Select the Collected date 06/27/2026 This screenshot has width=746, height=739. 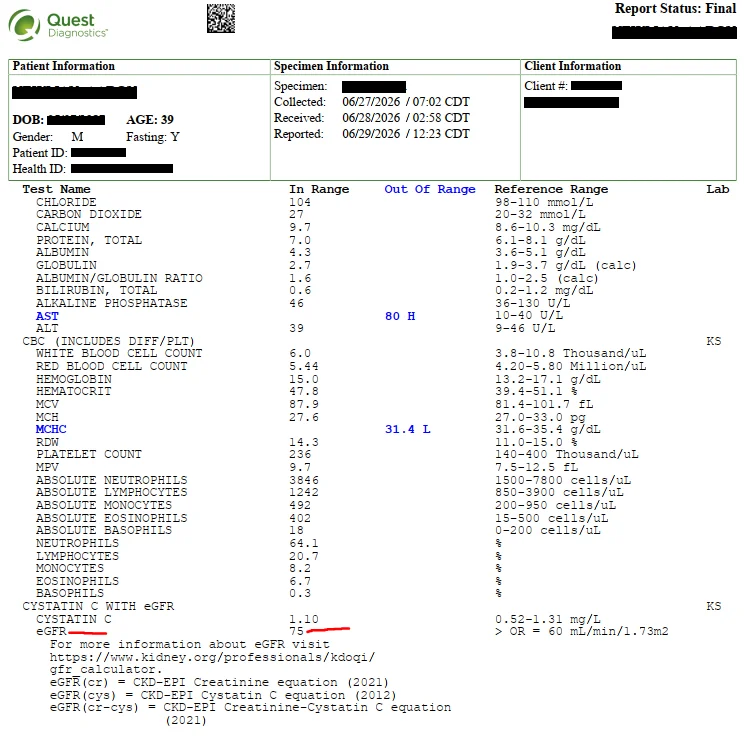(371, 102)
